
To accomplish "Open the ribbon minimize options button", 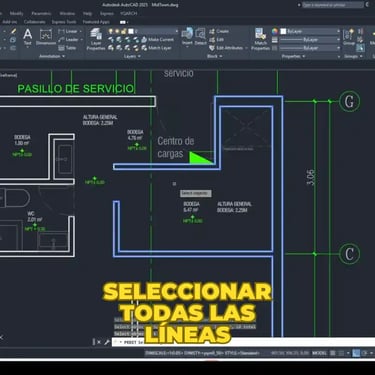I will pyautogui.click(x=123, y=22).
